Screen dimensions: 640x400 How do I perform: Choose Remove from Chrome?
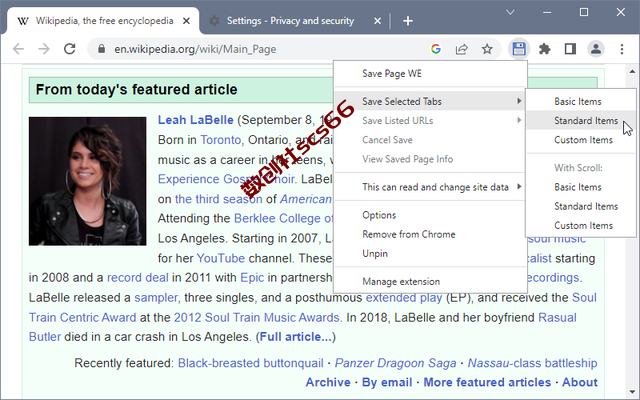point(431,234)
